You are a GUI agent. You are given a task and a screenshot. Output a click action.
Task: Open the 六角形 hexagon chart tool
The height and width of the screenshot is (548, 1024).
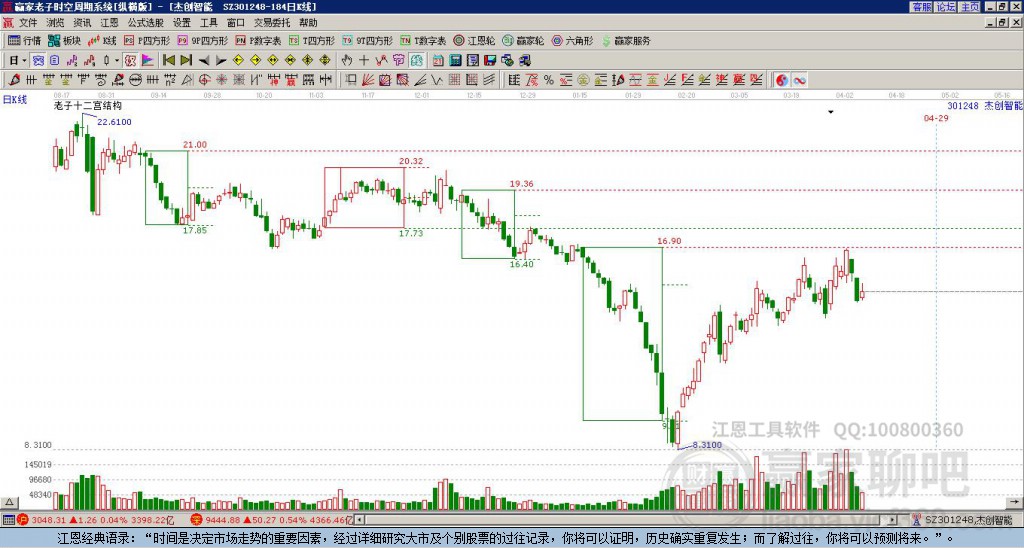[572, 40]
